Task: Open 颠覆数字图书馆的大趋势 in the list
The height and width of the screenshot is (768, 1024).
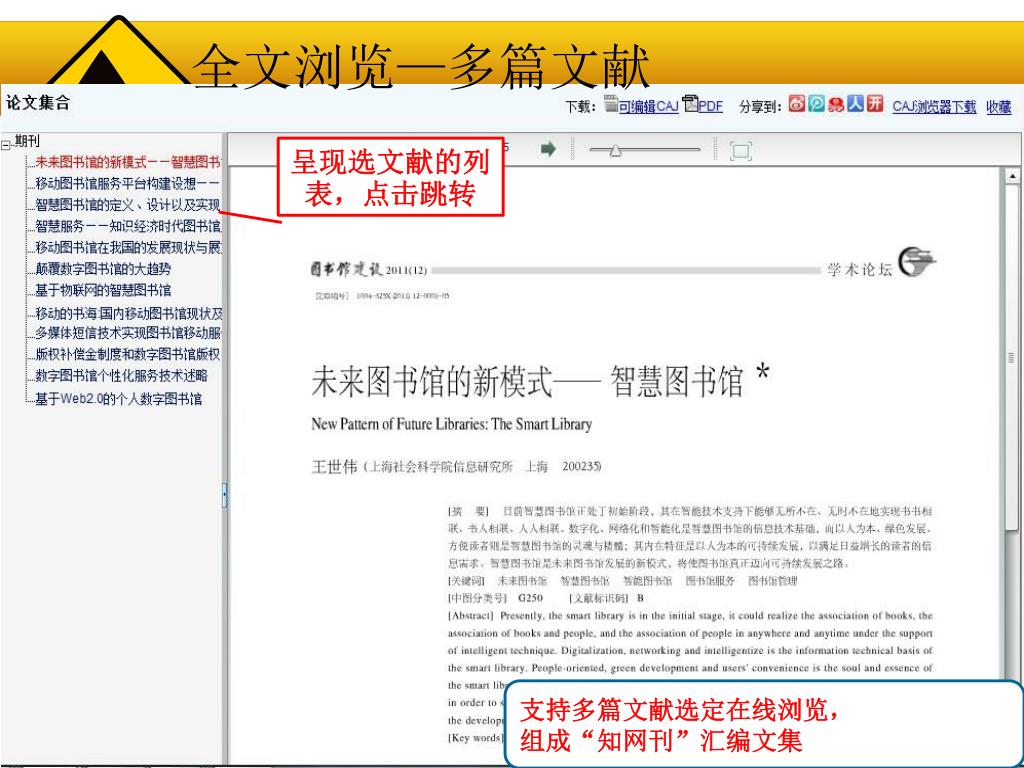Action: coord(102,269)
